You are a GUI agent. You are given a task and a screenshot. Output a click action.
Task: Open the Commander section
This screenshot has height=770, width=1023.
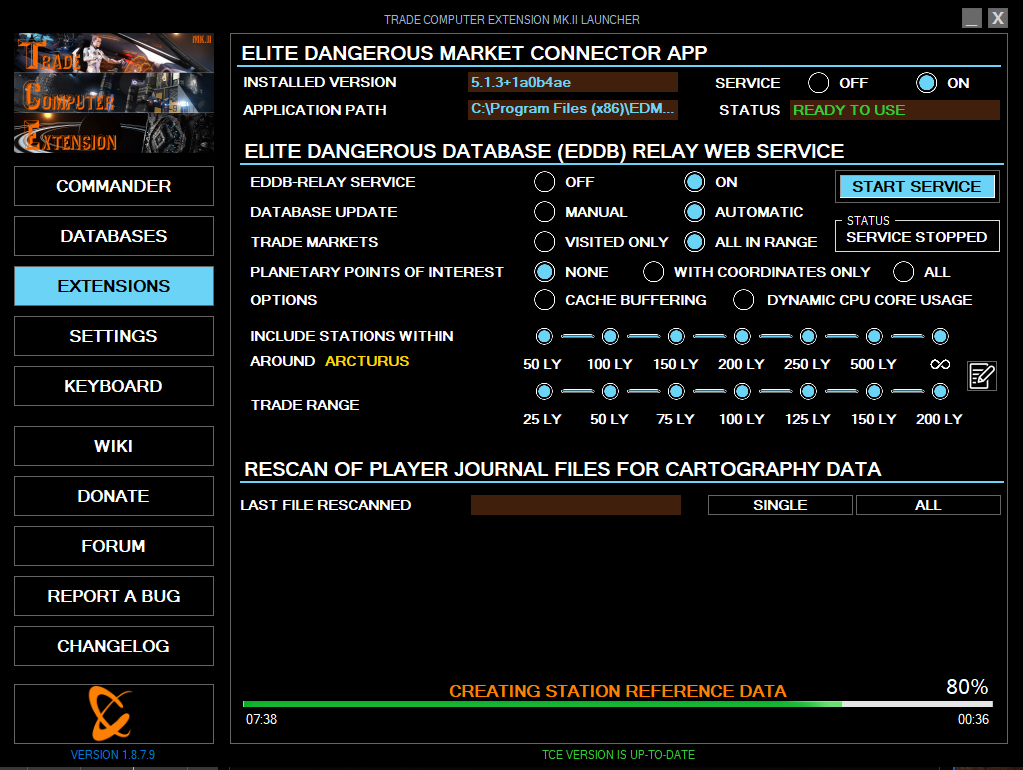(114, 186)
